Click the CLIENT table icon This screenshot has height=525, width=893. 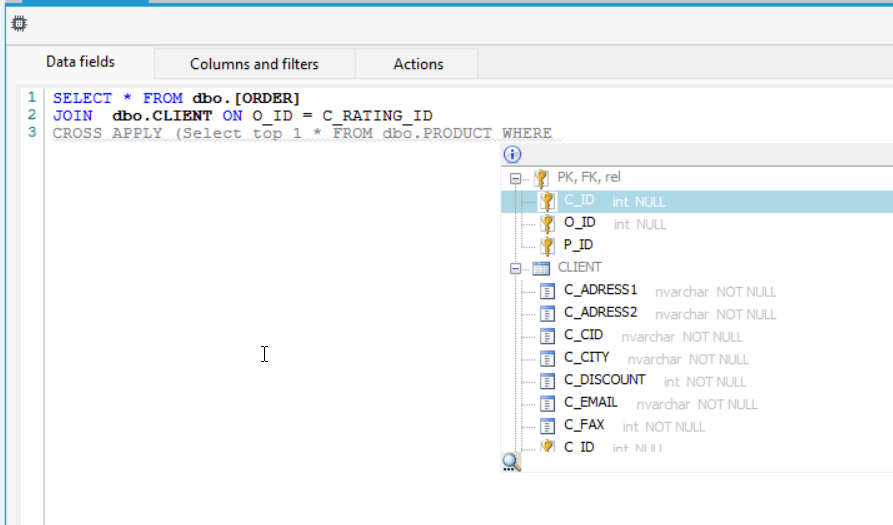tap(541, 268)
